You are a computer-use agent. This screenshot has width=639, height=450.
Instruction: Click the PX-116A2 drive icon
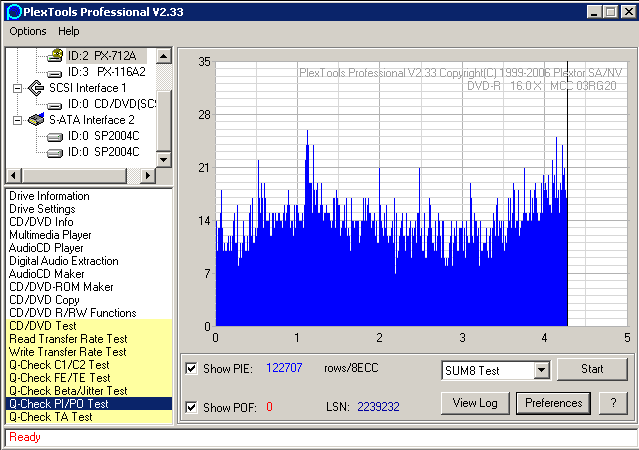click(55, 73)
